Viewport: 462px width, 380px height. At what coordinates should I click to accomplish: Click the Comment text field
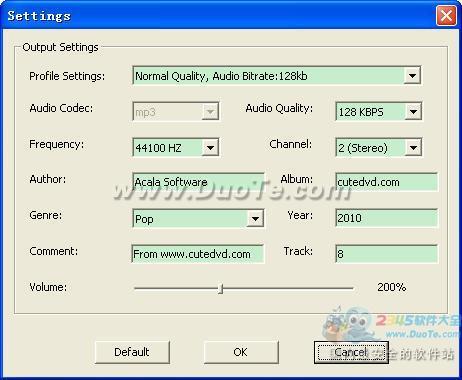[x=198, y=254]
